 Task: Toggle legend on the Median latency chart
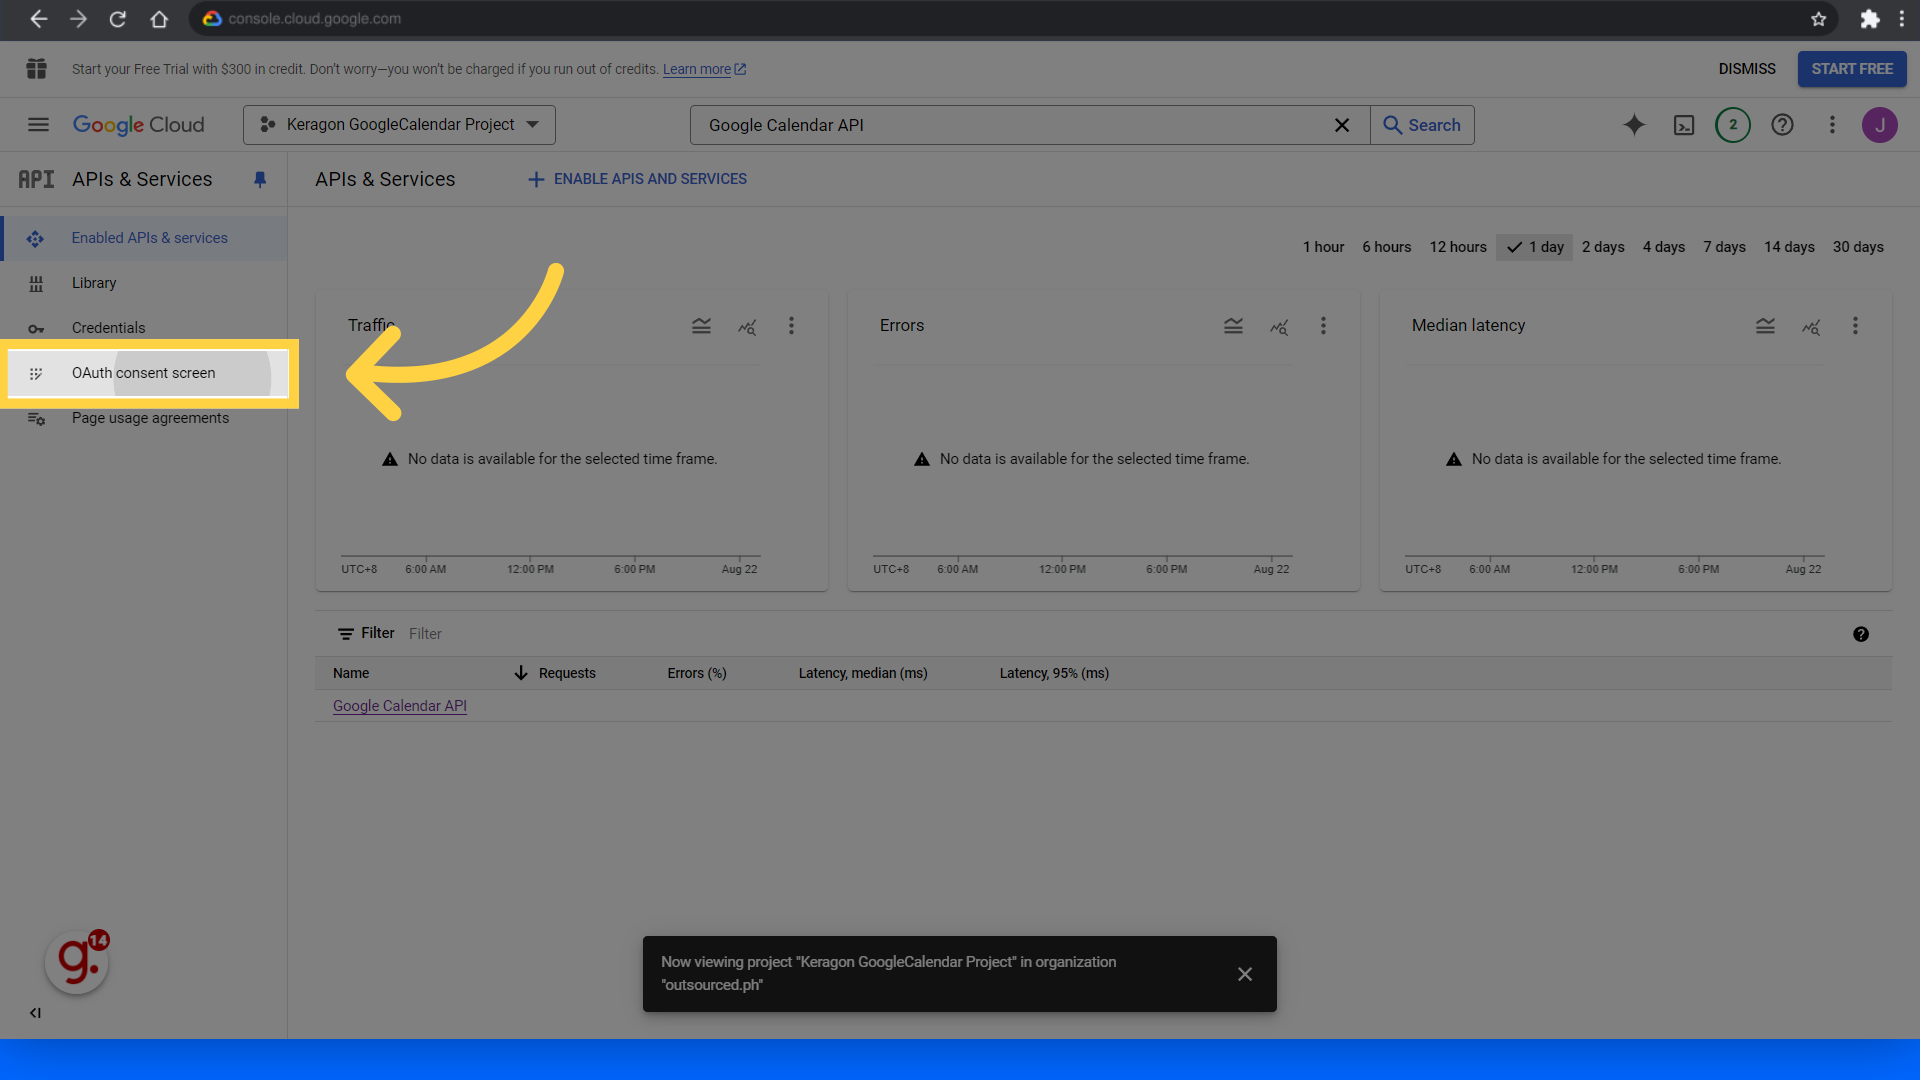[x=1765, y=326]
